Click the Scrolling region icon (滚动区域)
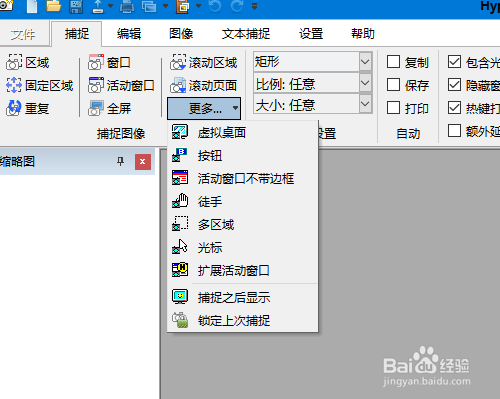500x399 pixels. [x=178, y=62]
